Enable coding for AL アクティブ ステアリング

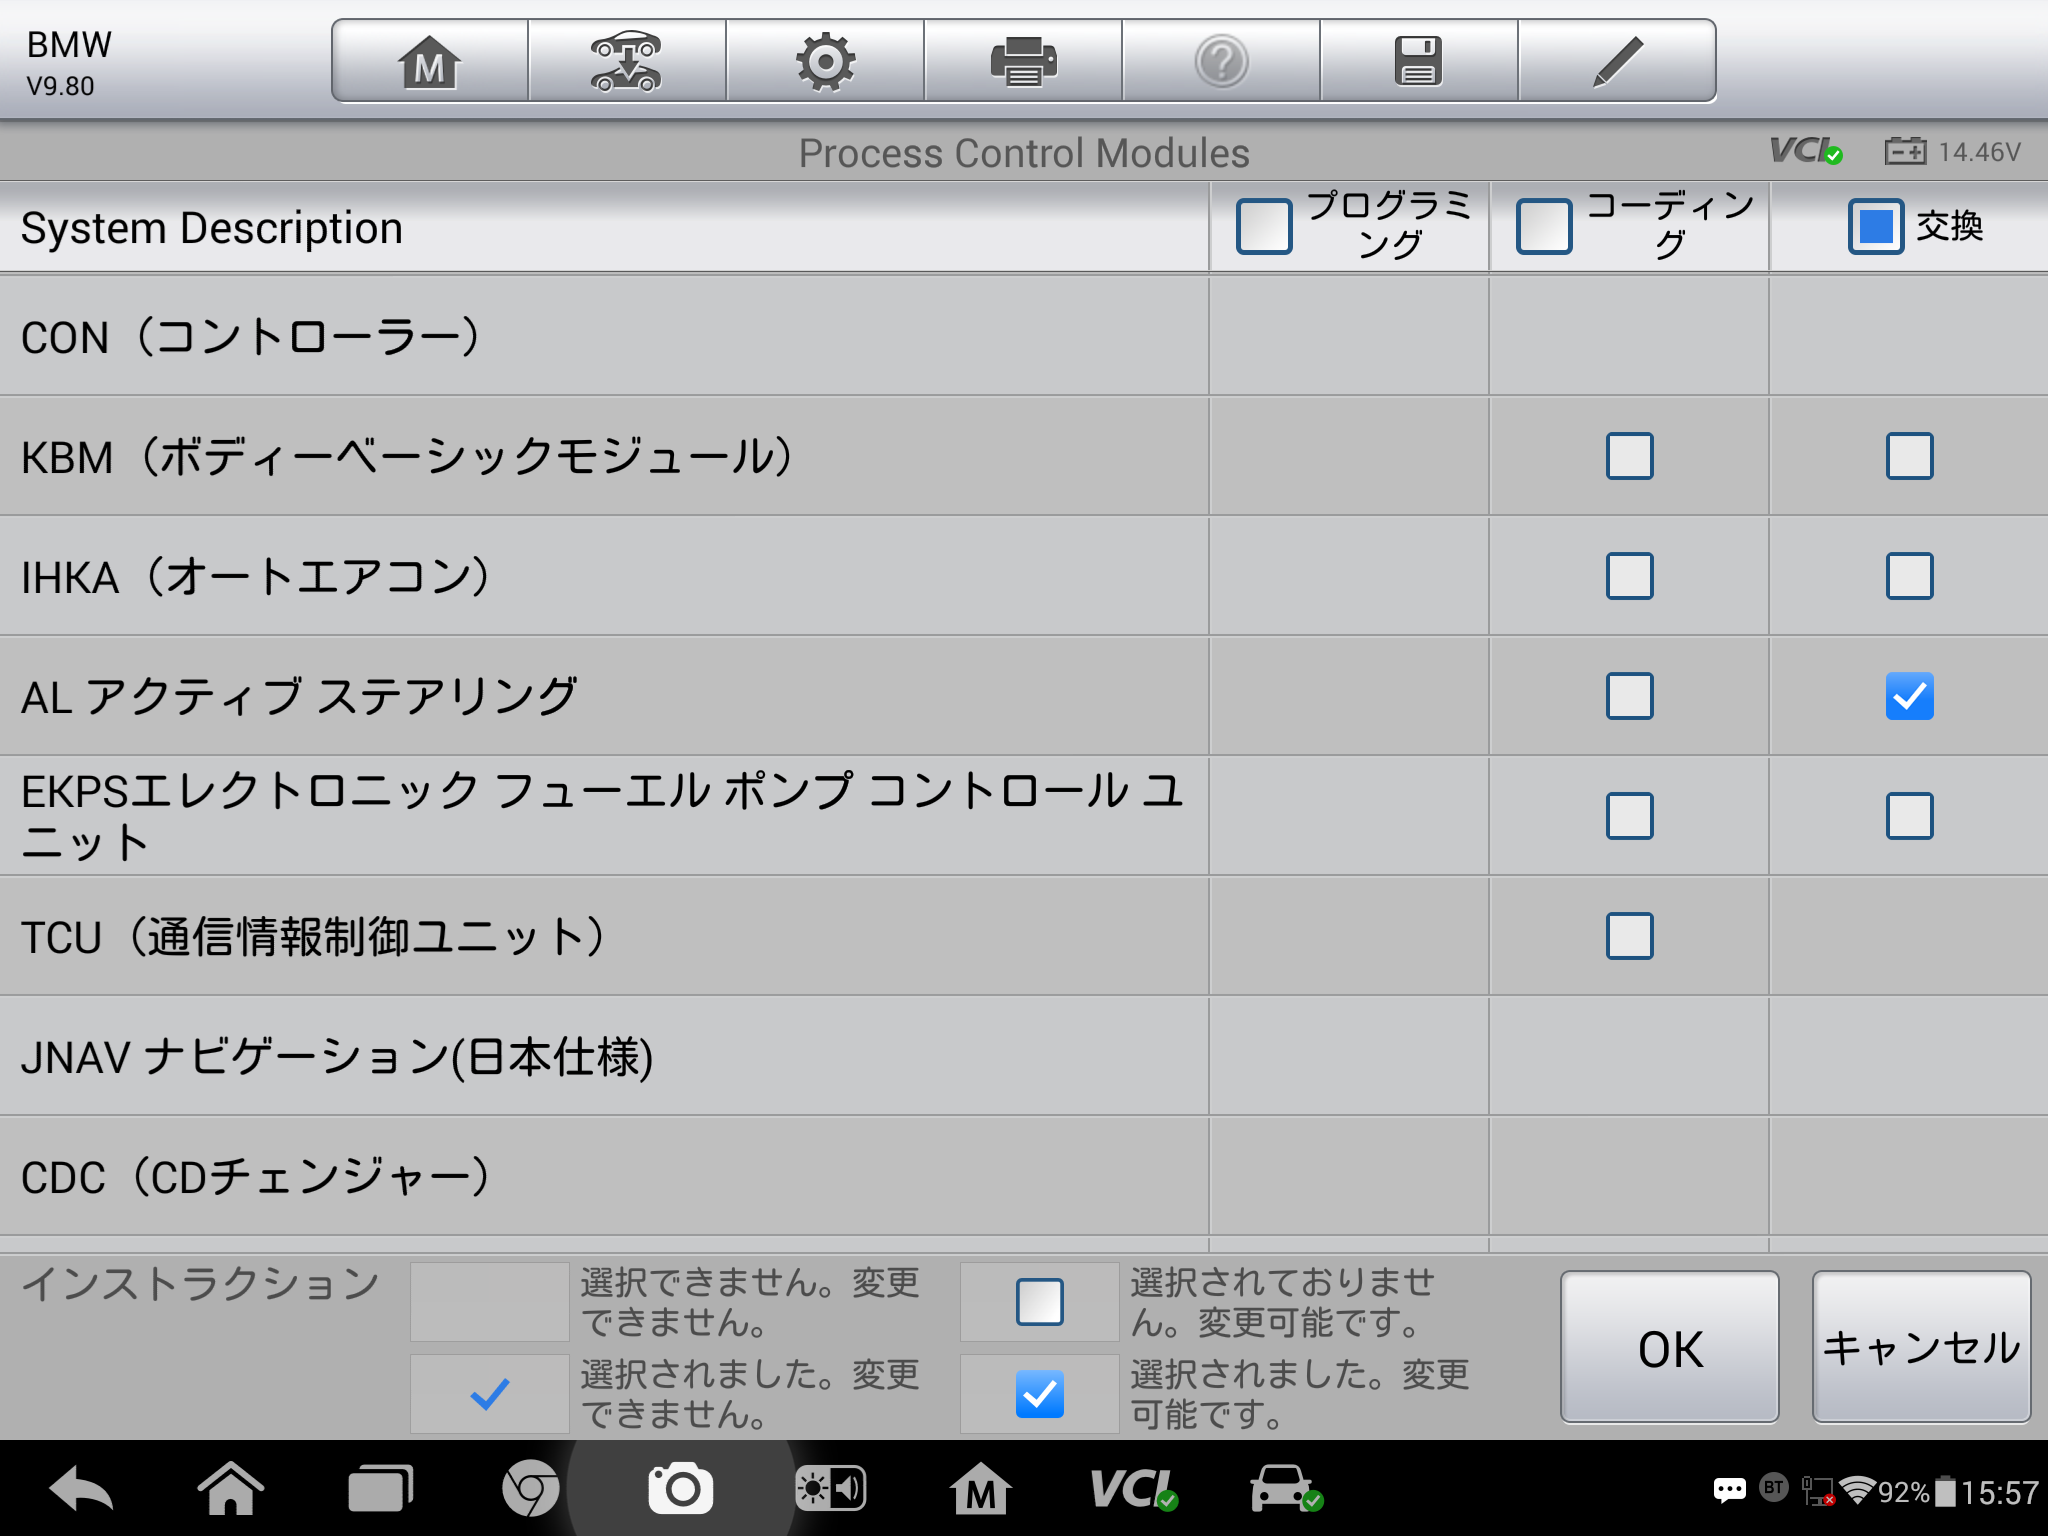[1630, 696]
